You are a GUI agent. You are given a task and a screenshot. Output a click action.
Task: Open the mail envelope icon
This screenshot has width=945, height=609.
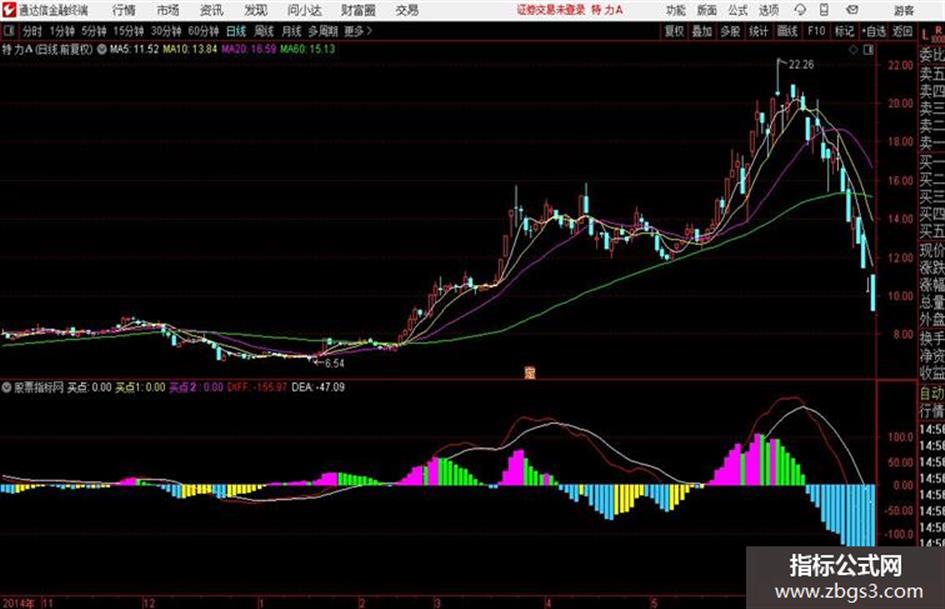(852, 10)
